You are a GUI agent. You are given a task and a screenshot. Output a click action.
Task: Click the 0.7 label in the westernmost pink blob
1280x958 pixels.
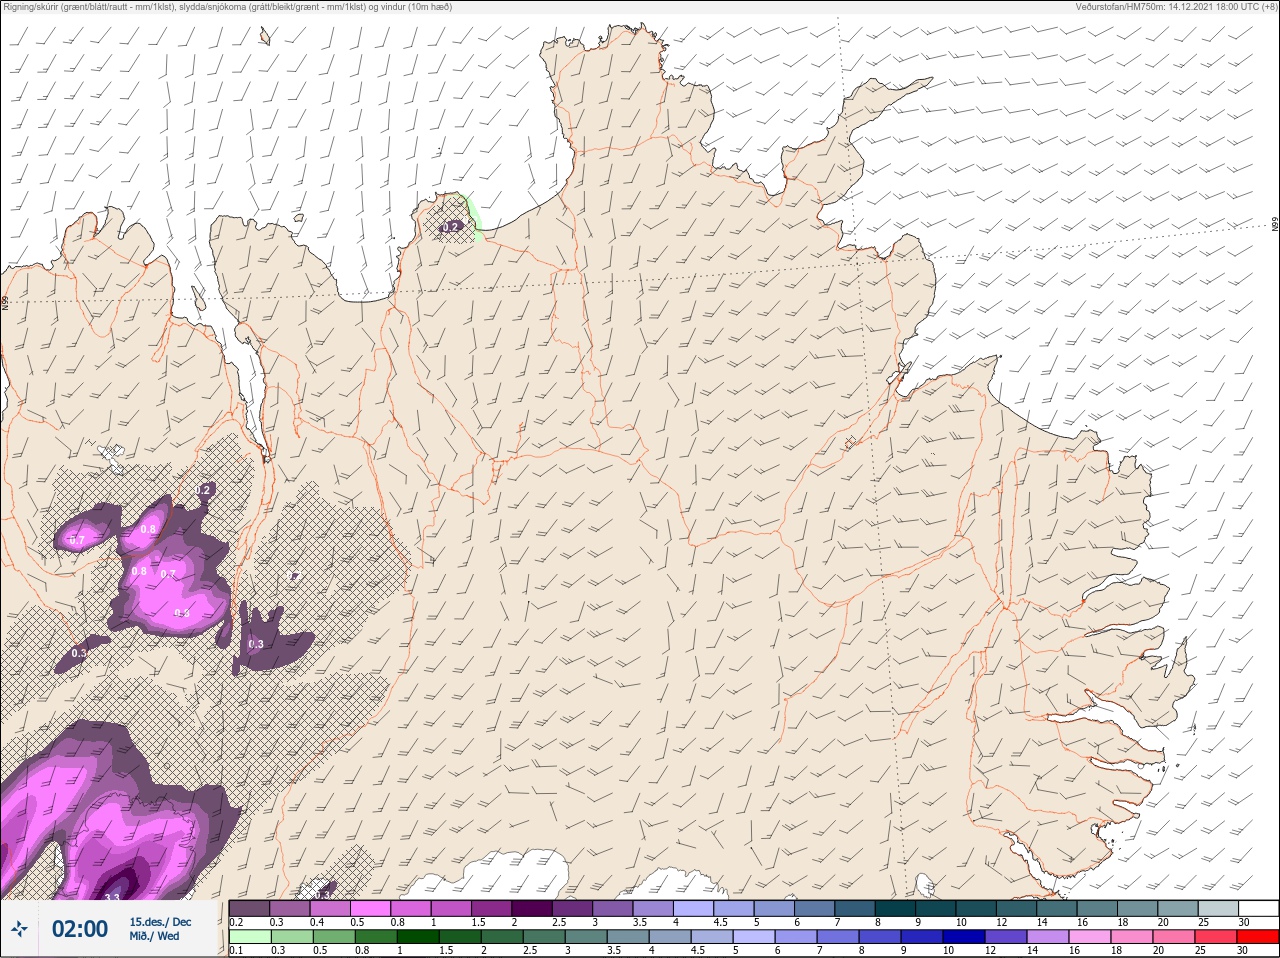click(78, 540)
